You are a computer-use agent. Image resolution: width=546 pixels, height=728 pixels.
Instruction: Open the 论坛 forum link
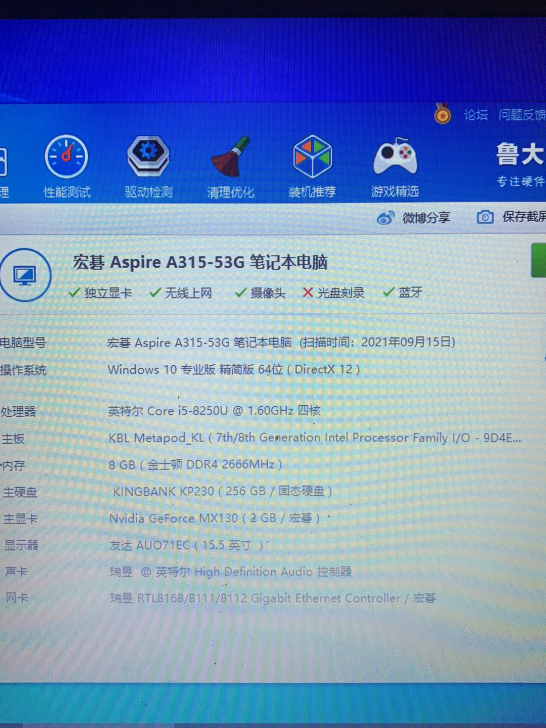pos(475,115)
